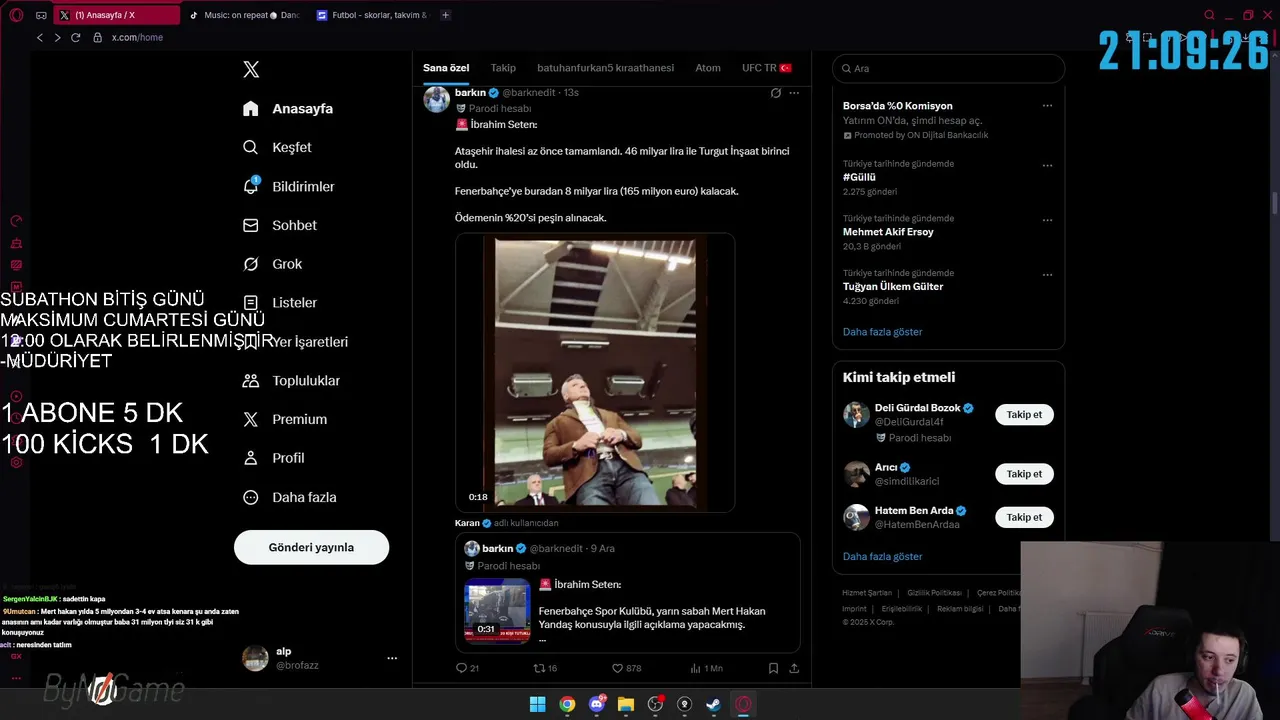1280x720 pixels.
Task: Open options for #Güllü trend
Action: (1047, 165)
